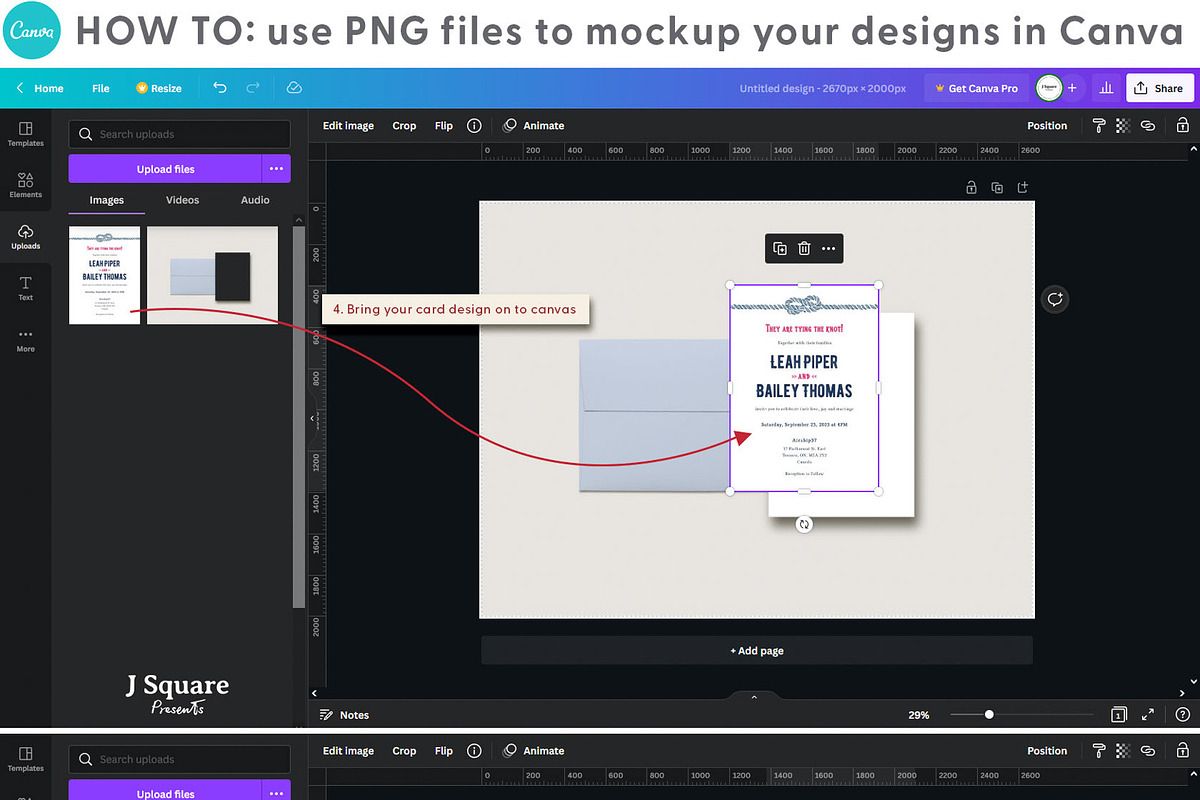Click the help question mark button
The image size is (1200, 800).
pos(1183,714)
